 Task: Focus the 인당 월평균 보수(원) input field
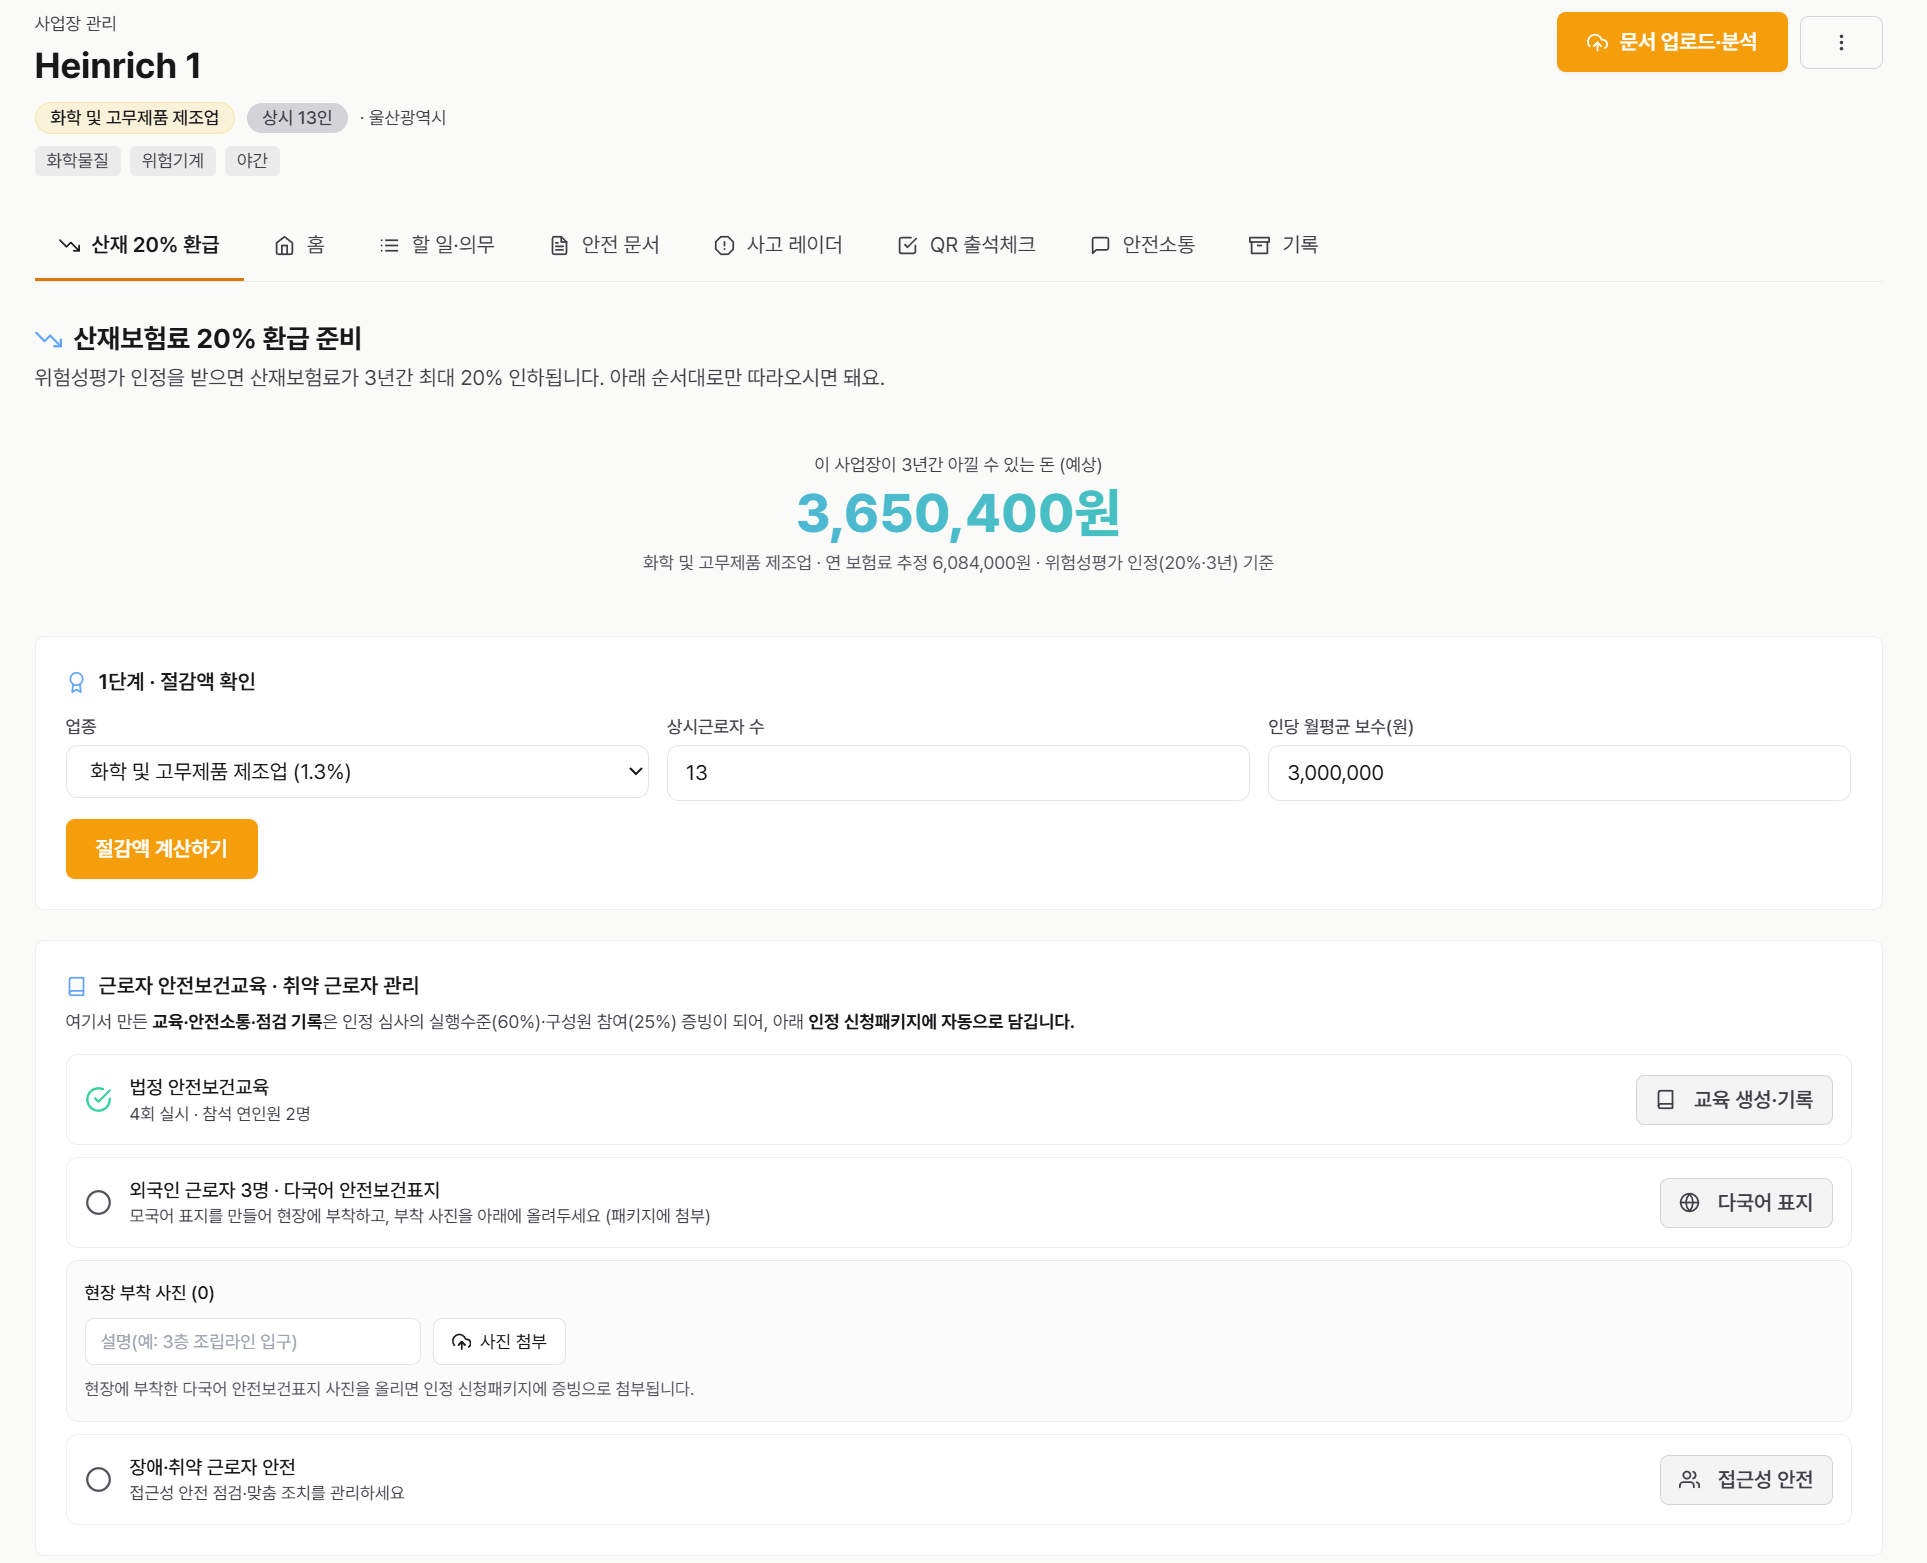coord(1559,773)
